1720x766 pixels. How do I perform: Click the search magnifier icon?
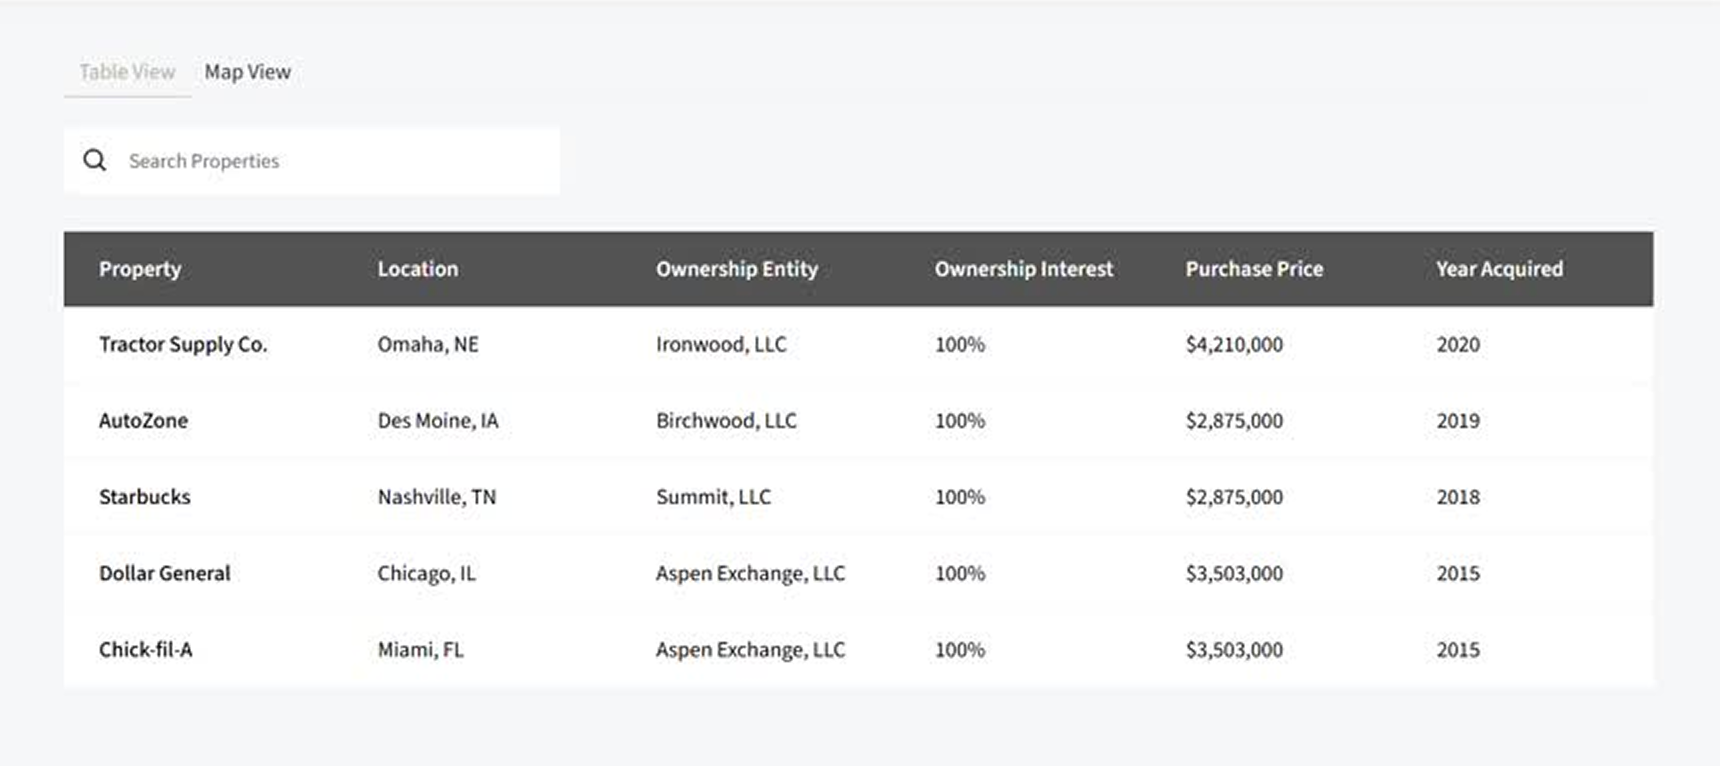click(95, 160)
